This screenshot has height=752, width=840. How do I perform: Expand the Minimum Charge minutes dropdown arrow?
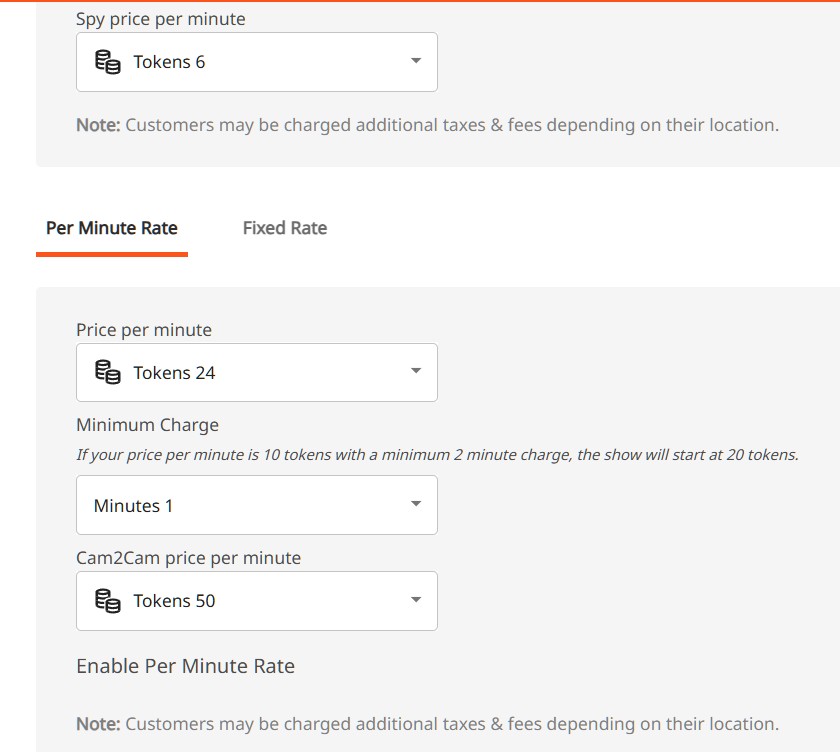tap(416, 504)
